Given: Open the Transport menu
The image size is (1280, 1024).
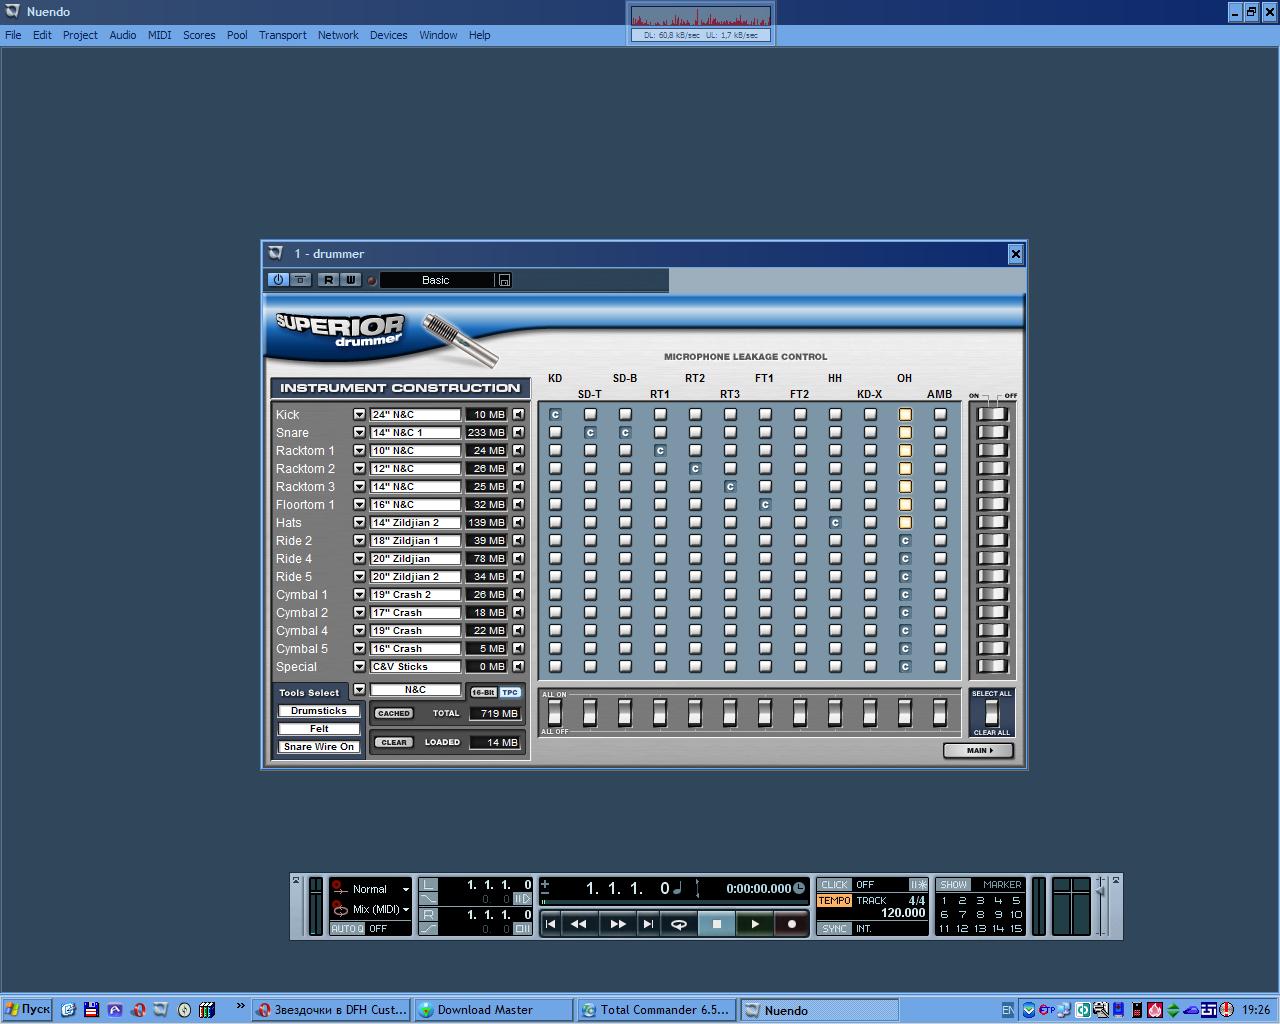Looking at the screenshot, I should coord(283,35).
